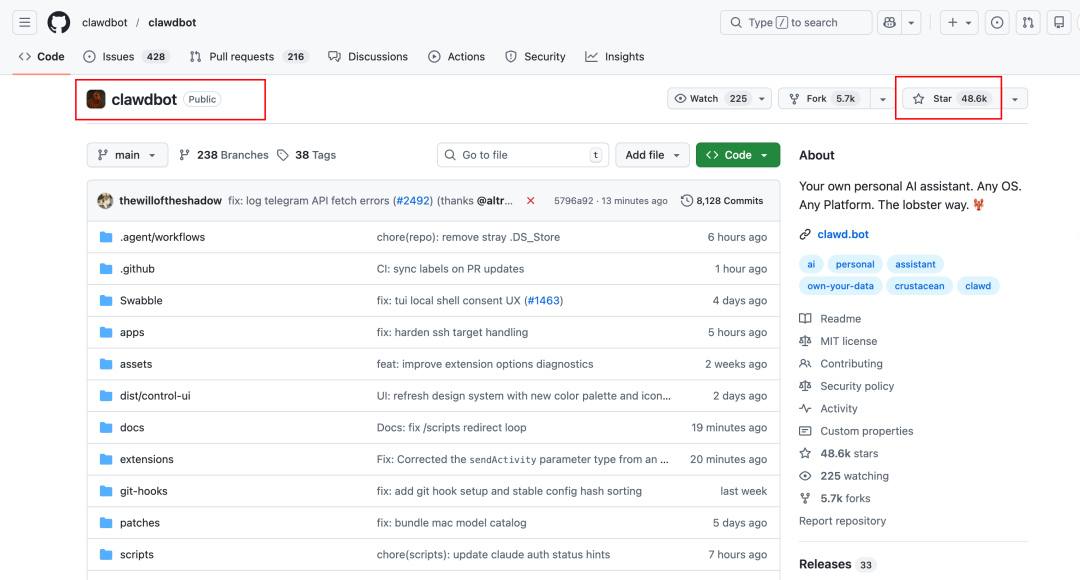
Task: Star the repository with Star 48.6k button
Action: [953, 99]
